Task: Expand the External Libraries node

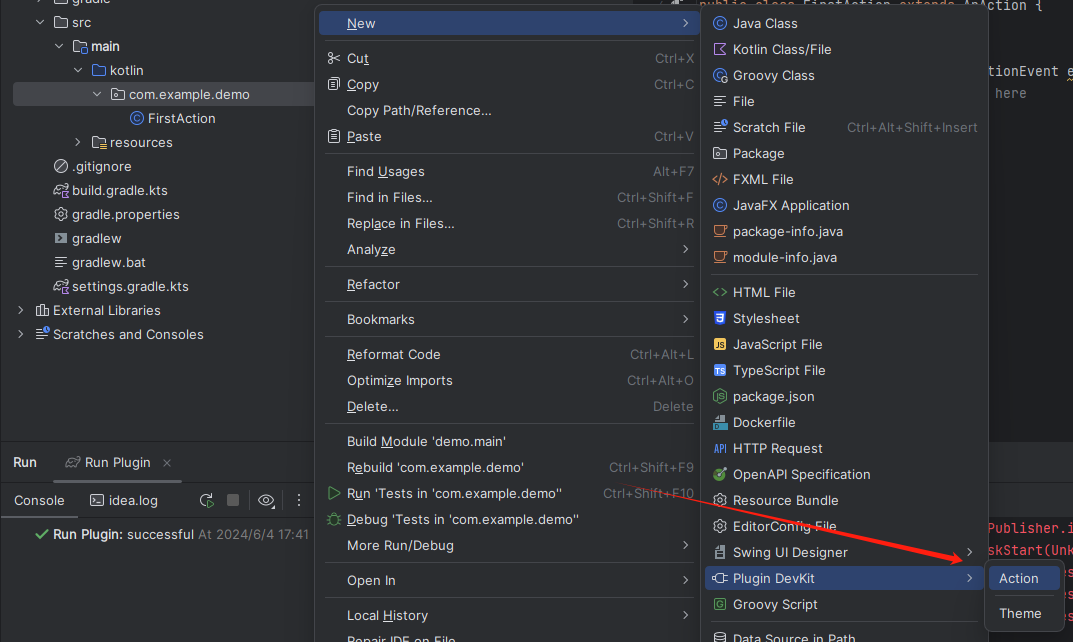Action: tap(21, 310)
